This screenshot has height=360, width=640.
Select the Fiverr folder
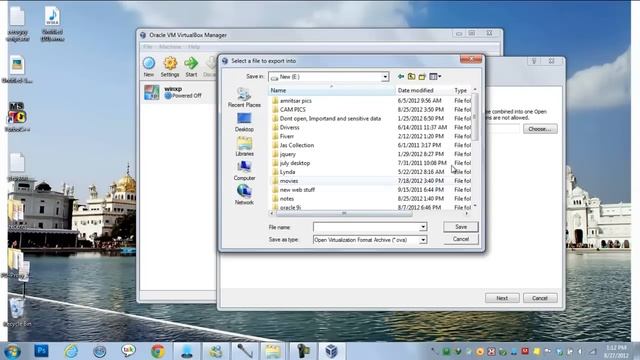point(287,136)
